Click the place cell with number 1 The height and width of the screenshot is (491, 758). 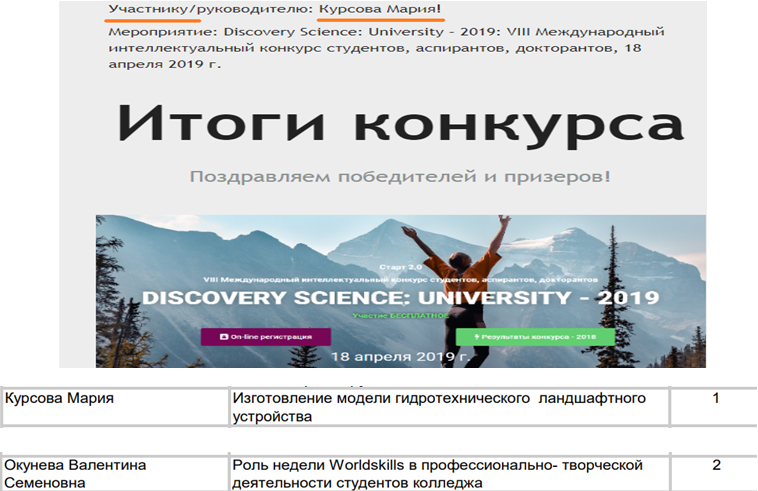(x=714, y=407)
